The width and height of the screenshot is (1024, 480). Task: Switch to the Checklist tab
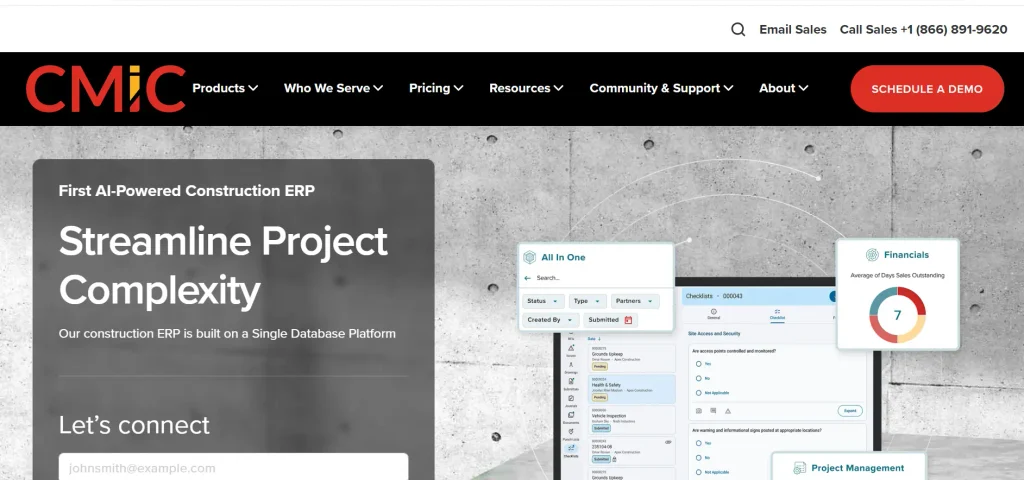coord(777,314)
